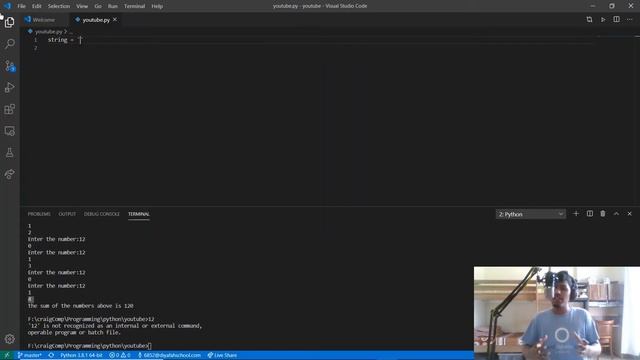
Task: Split the terminal panel
Action: (590, 213)
